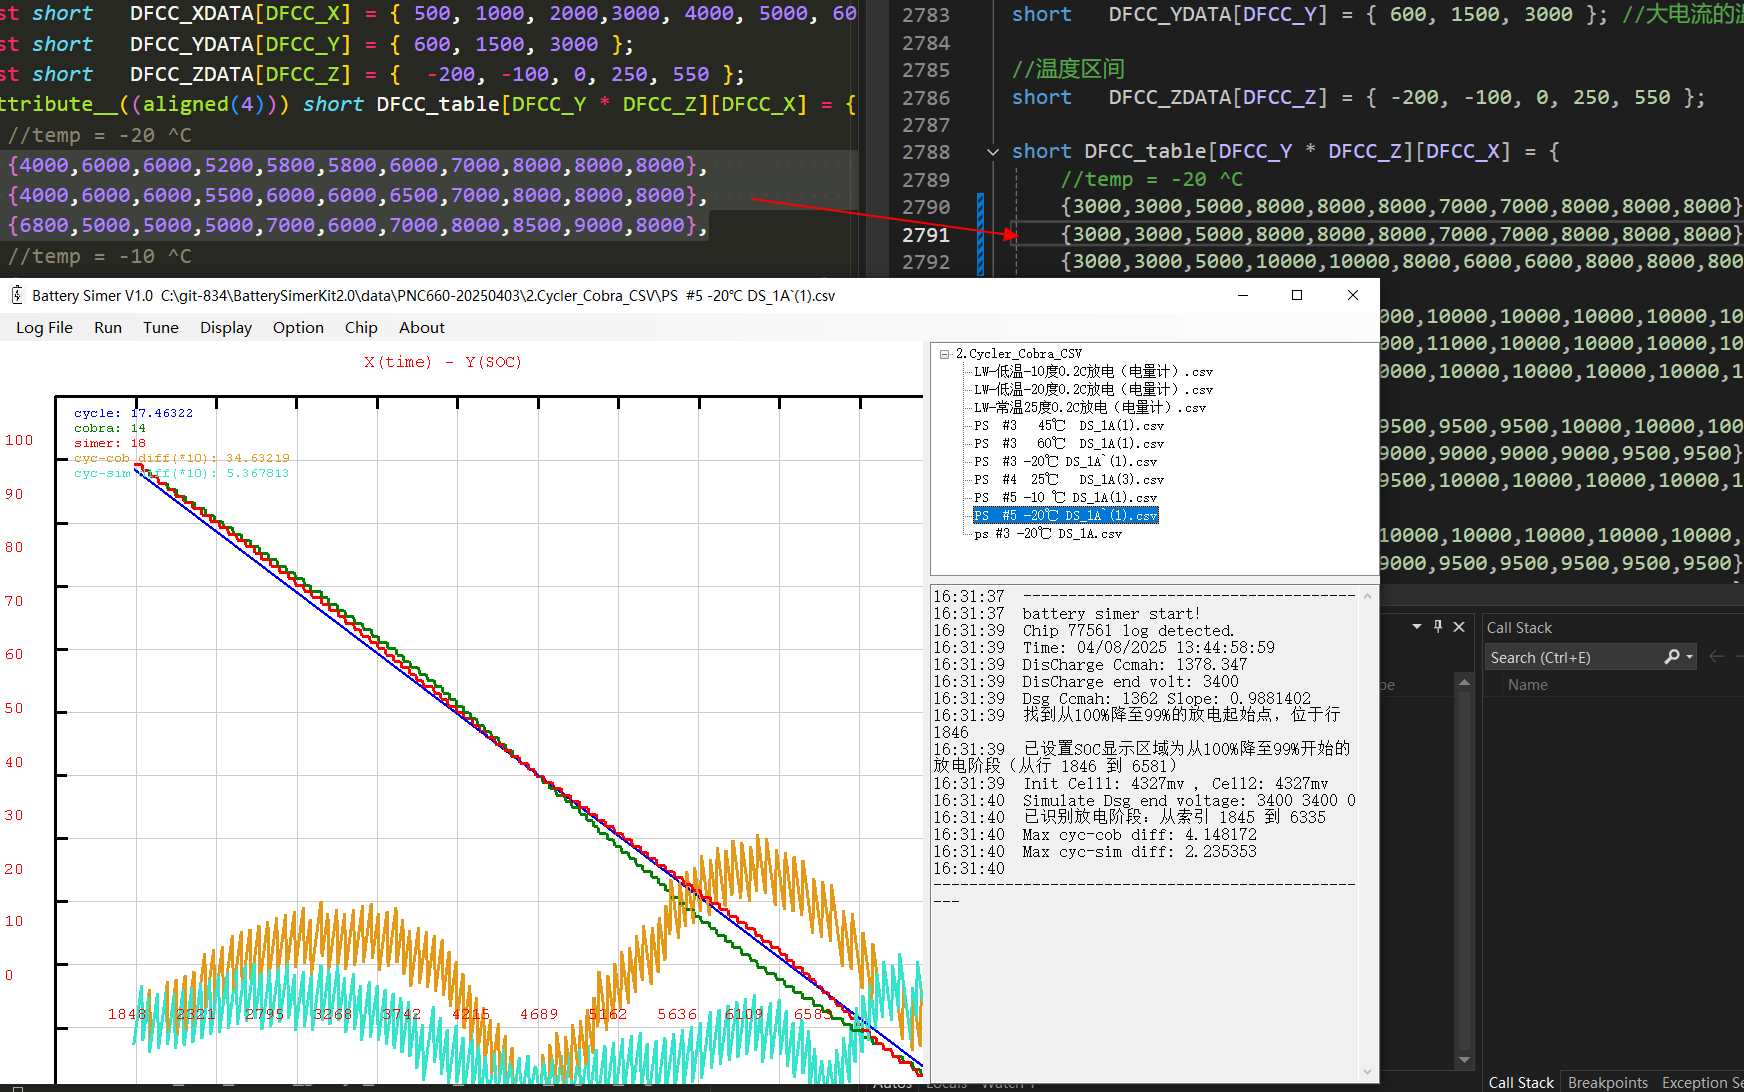Maximize the Battery Simer window
Image resolution: width=1744 pixels, height=1092 pixels.
pos(1297,295)
